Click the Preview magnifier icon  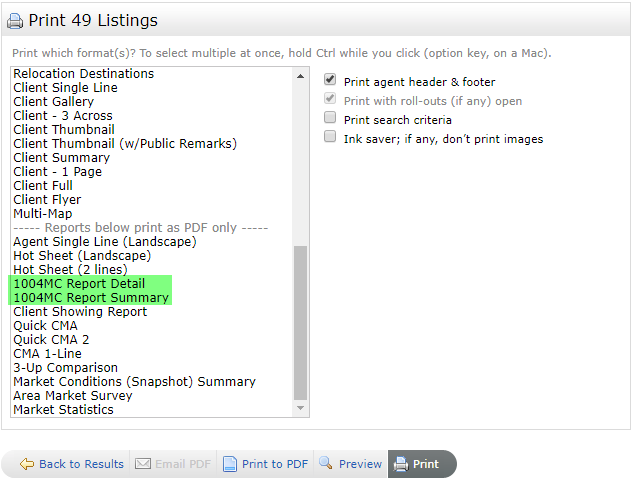point(325,463)
